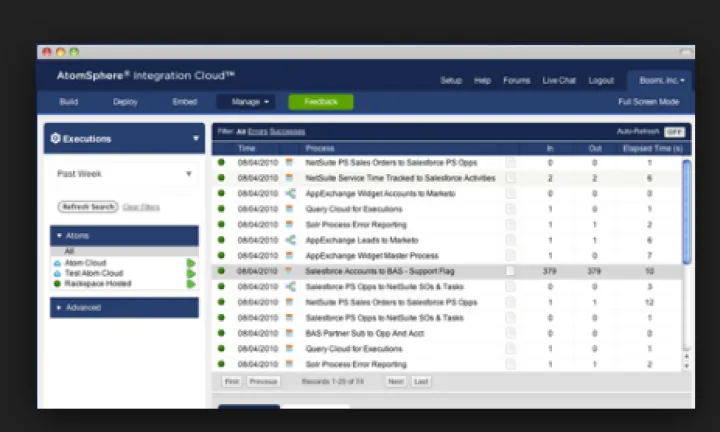
Task: Click status dot of AppExchange Widget Master Process
Action: (x=221, y=255)
